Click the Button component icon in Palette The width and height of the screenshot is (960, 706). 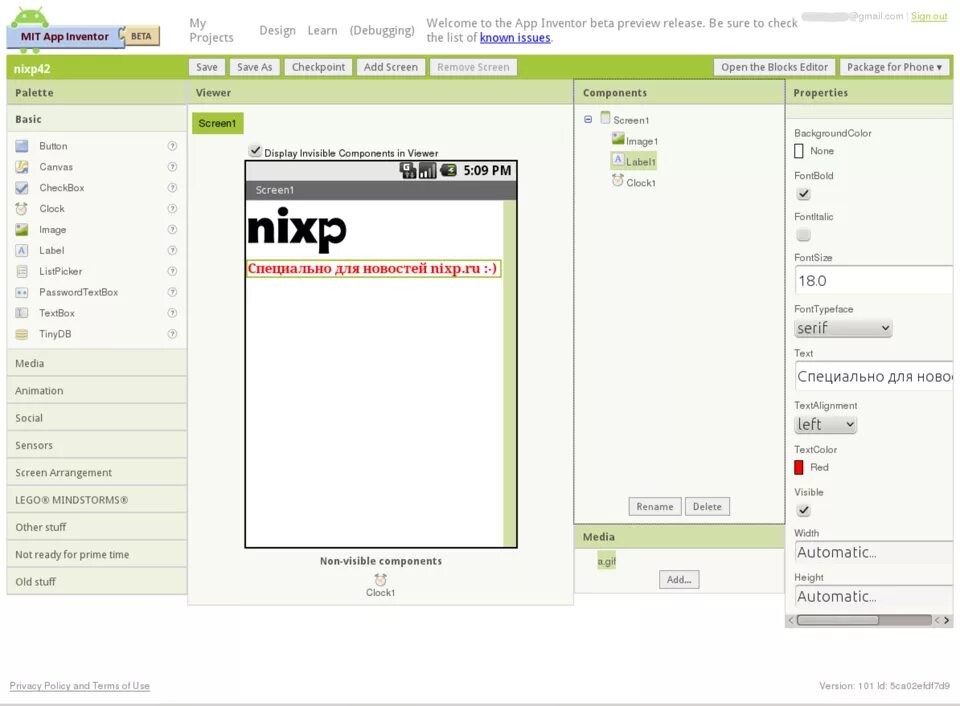point(22,146)
